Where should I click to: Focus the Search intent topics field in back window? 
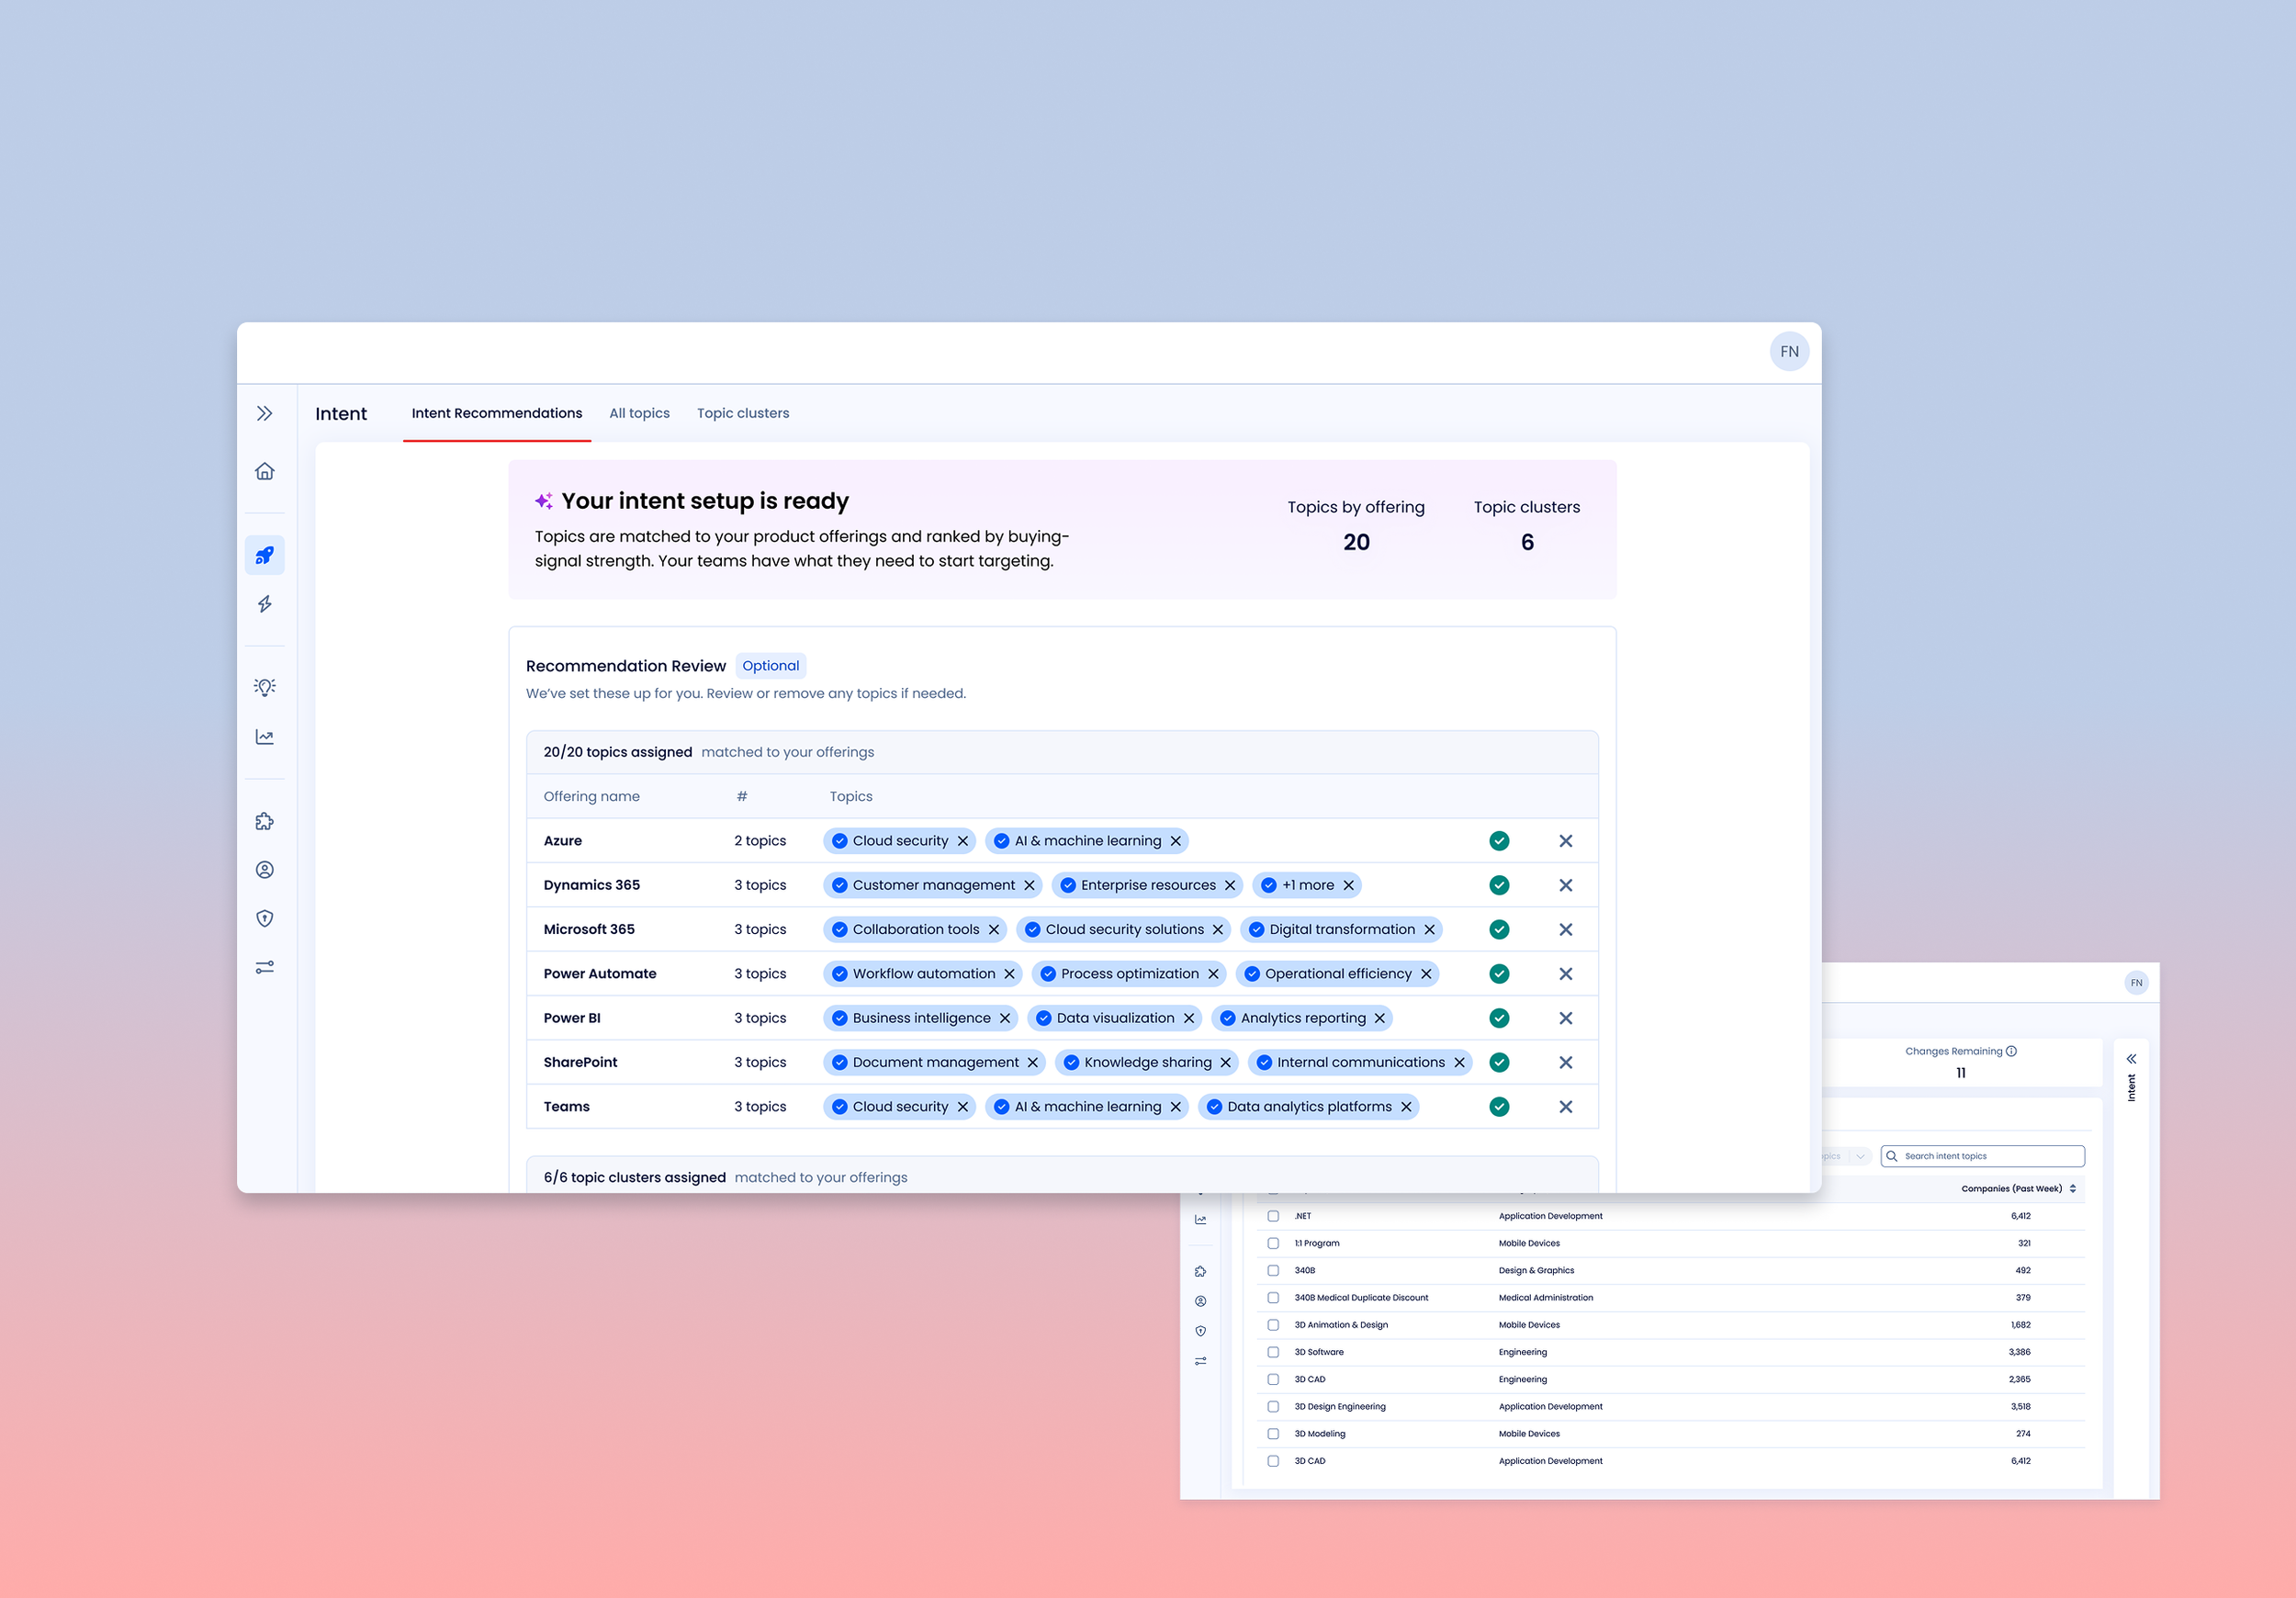point(1982,1156)
